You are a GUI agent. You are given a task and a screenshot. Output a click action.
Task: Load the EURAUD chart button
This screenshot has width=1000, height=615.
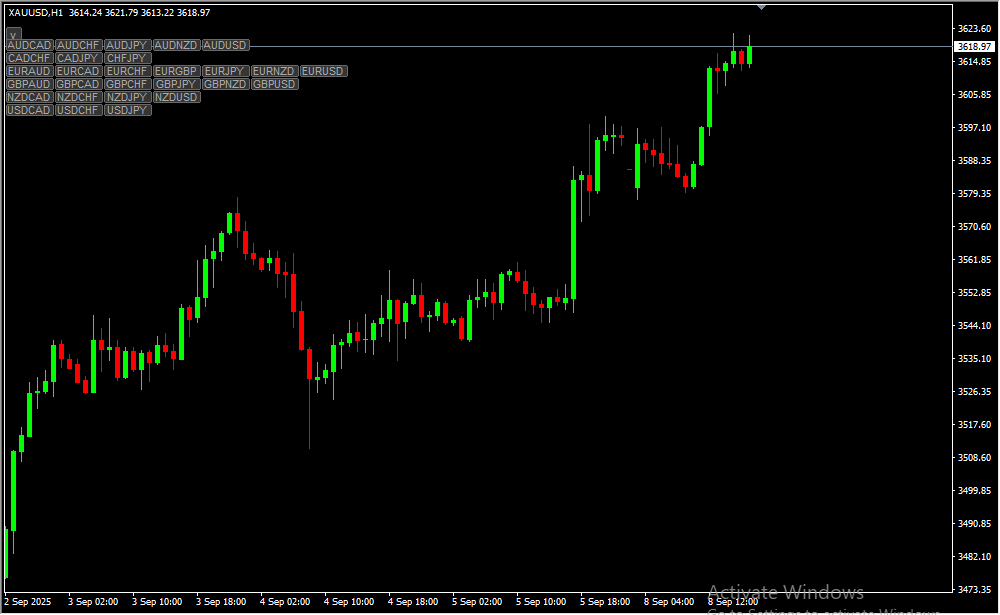coord(29,72)
